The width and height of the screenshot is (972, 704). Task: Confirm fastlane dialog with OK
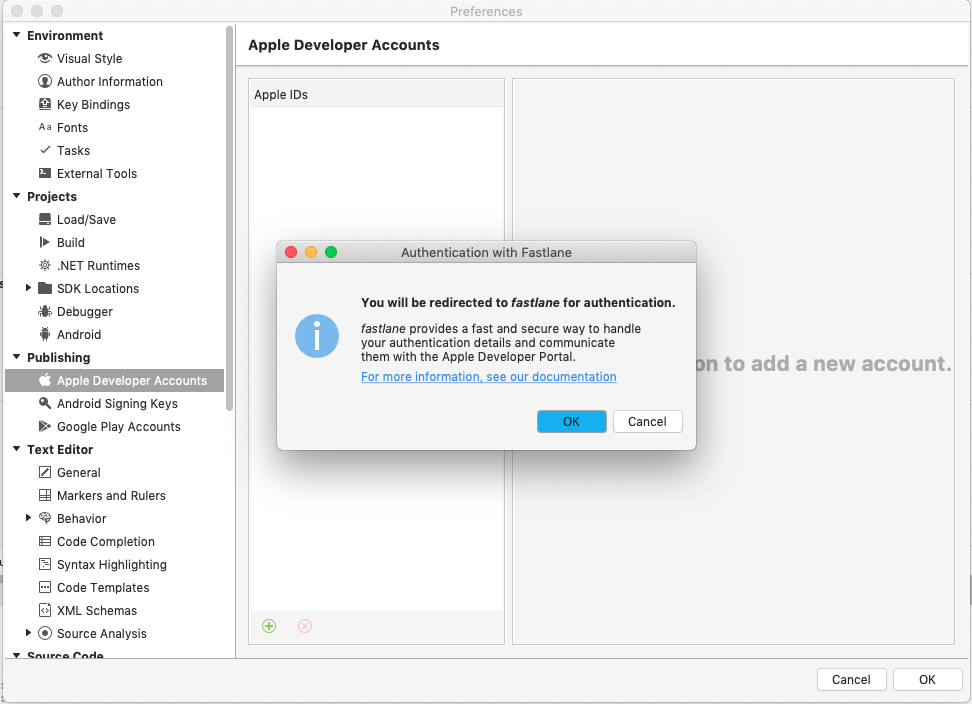pos(572,421)
